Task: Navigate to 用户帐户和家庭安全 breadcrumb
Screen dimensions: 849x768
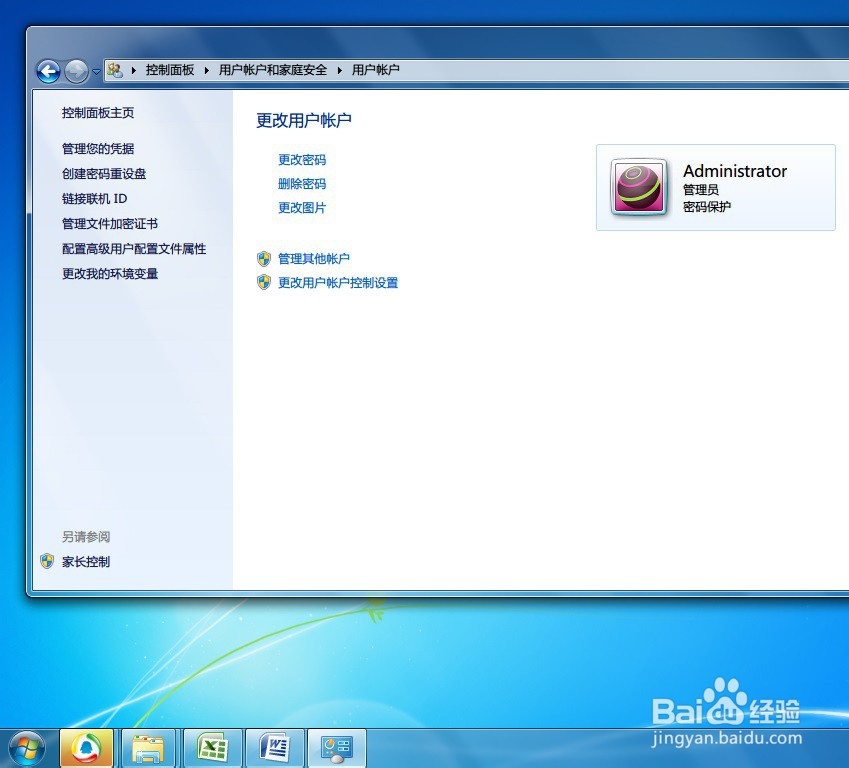Action: click(x=273, y=70)
